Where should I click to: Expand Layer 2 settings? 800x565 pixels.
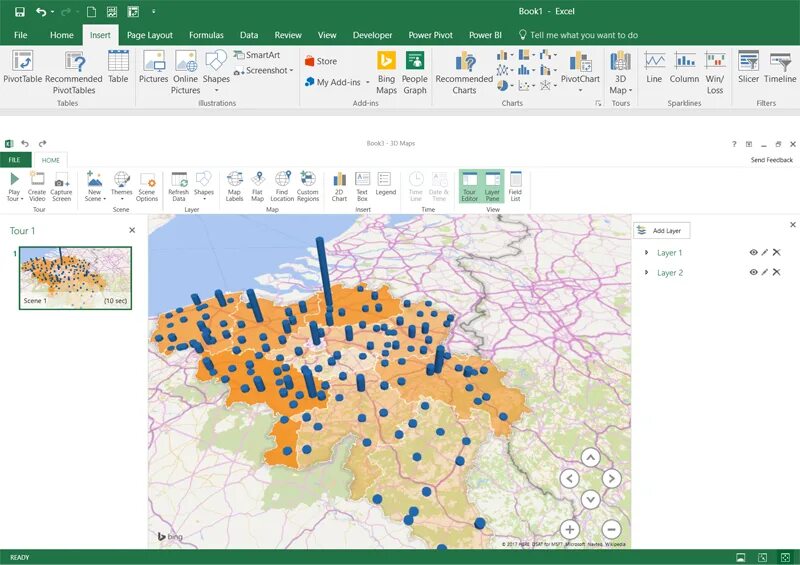[646, 273]
